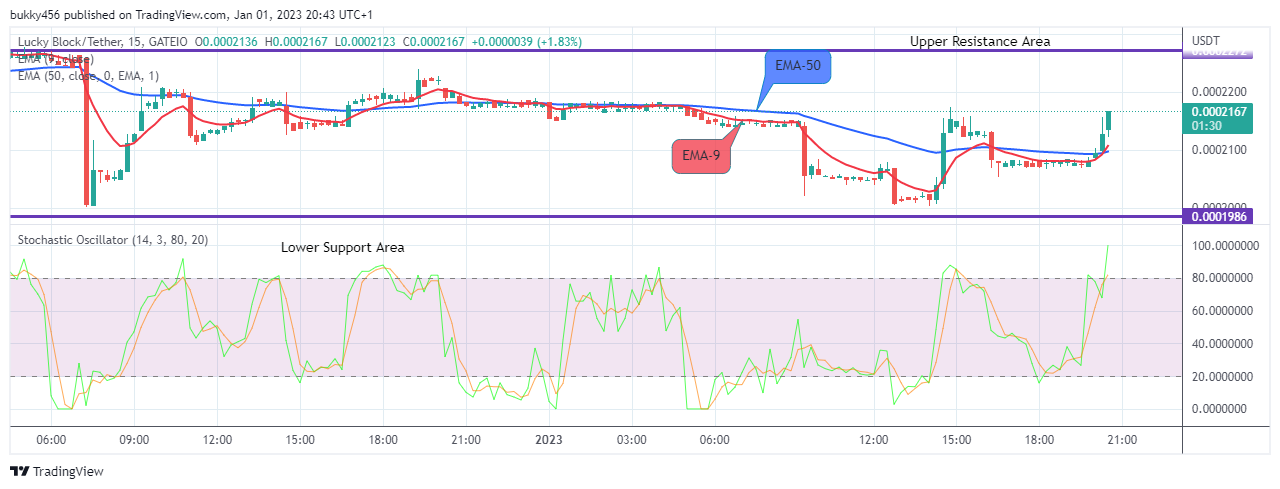Click the TradingView logo at bottom left
Image resolution: width=1280 pixels, height=489 pixels.
tap(57, 471)
